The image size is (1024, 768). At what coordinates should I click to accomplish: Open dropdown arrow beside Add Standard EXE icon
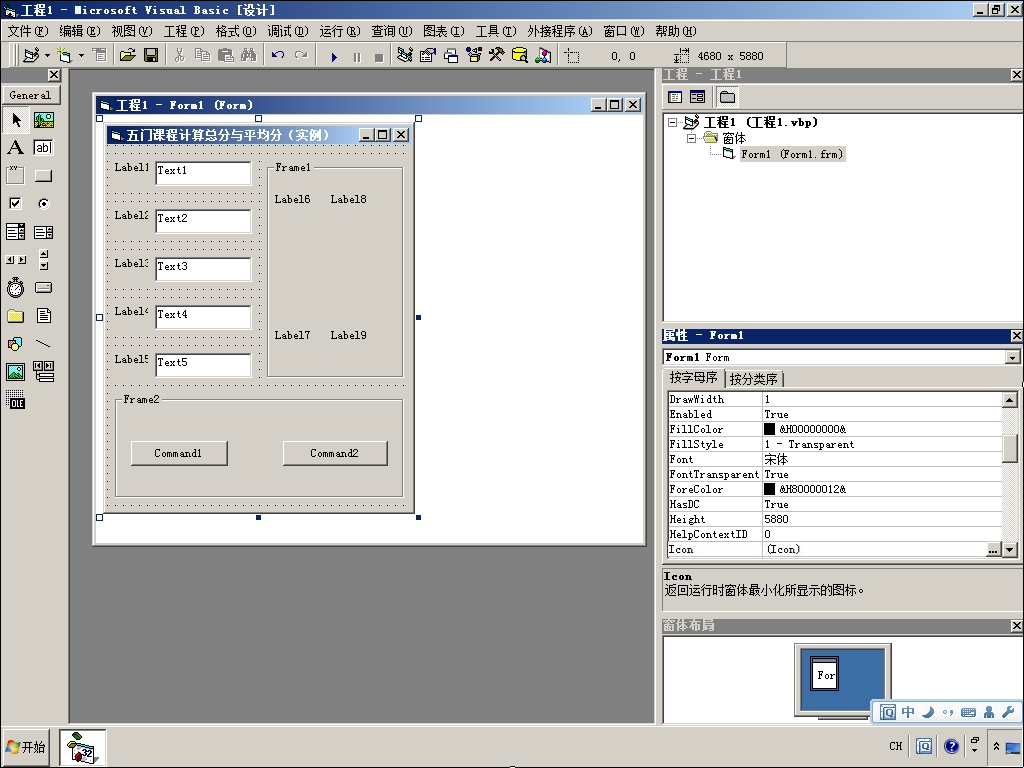tap(47, 56)
